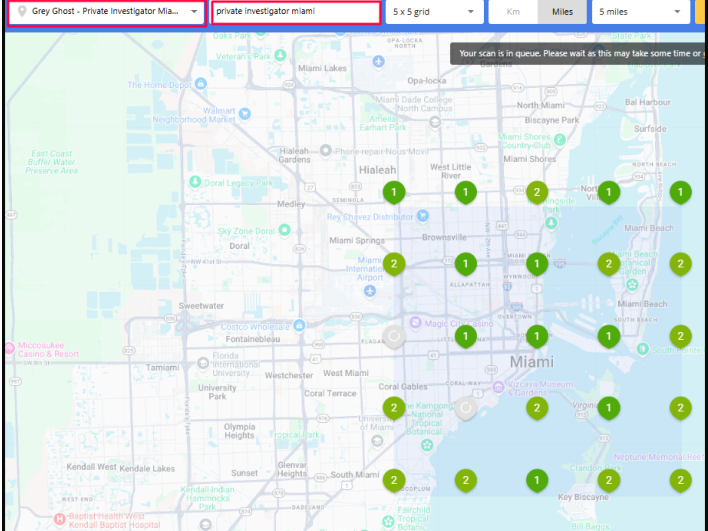Click the scan in queue notification banner

point(578,53)
